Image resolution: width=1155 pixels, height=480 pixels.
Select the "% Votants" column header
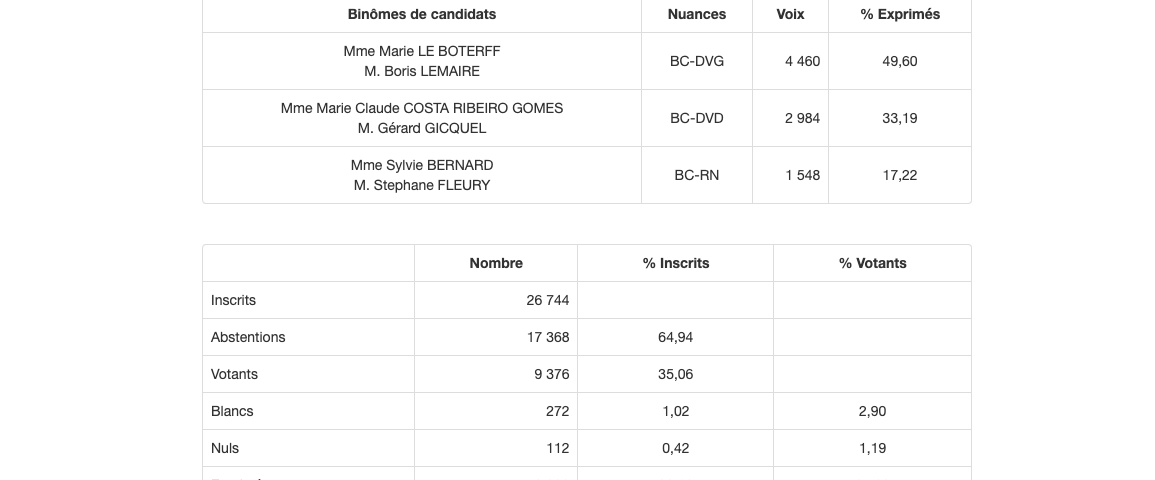pyautogui.click(x=873, y=263)
